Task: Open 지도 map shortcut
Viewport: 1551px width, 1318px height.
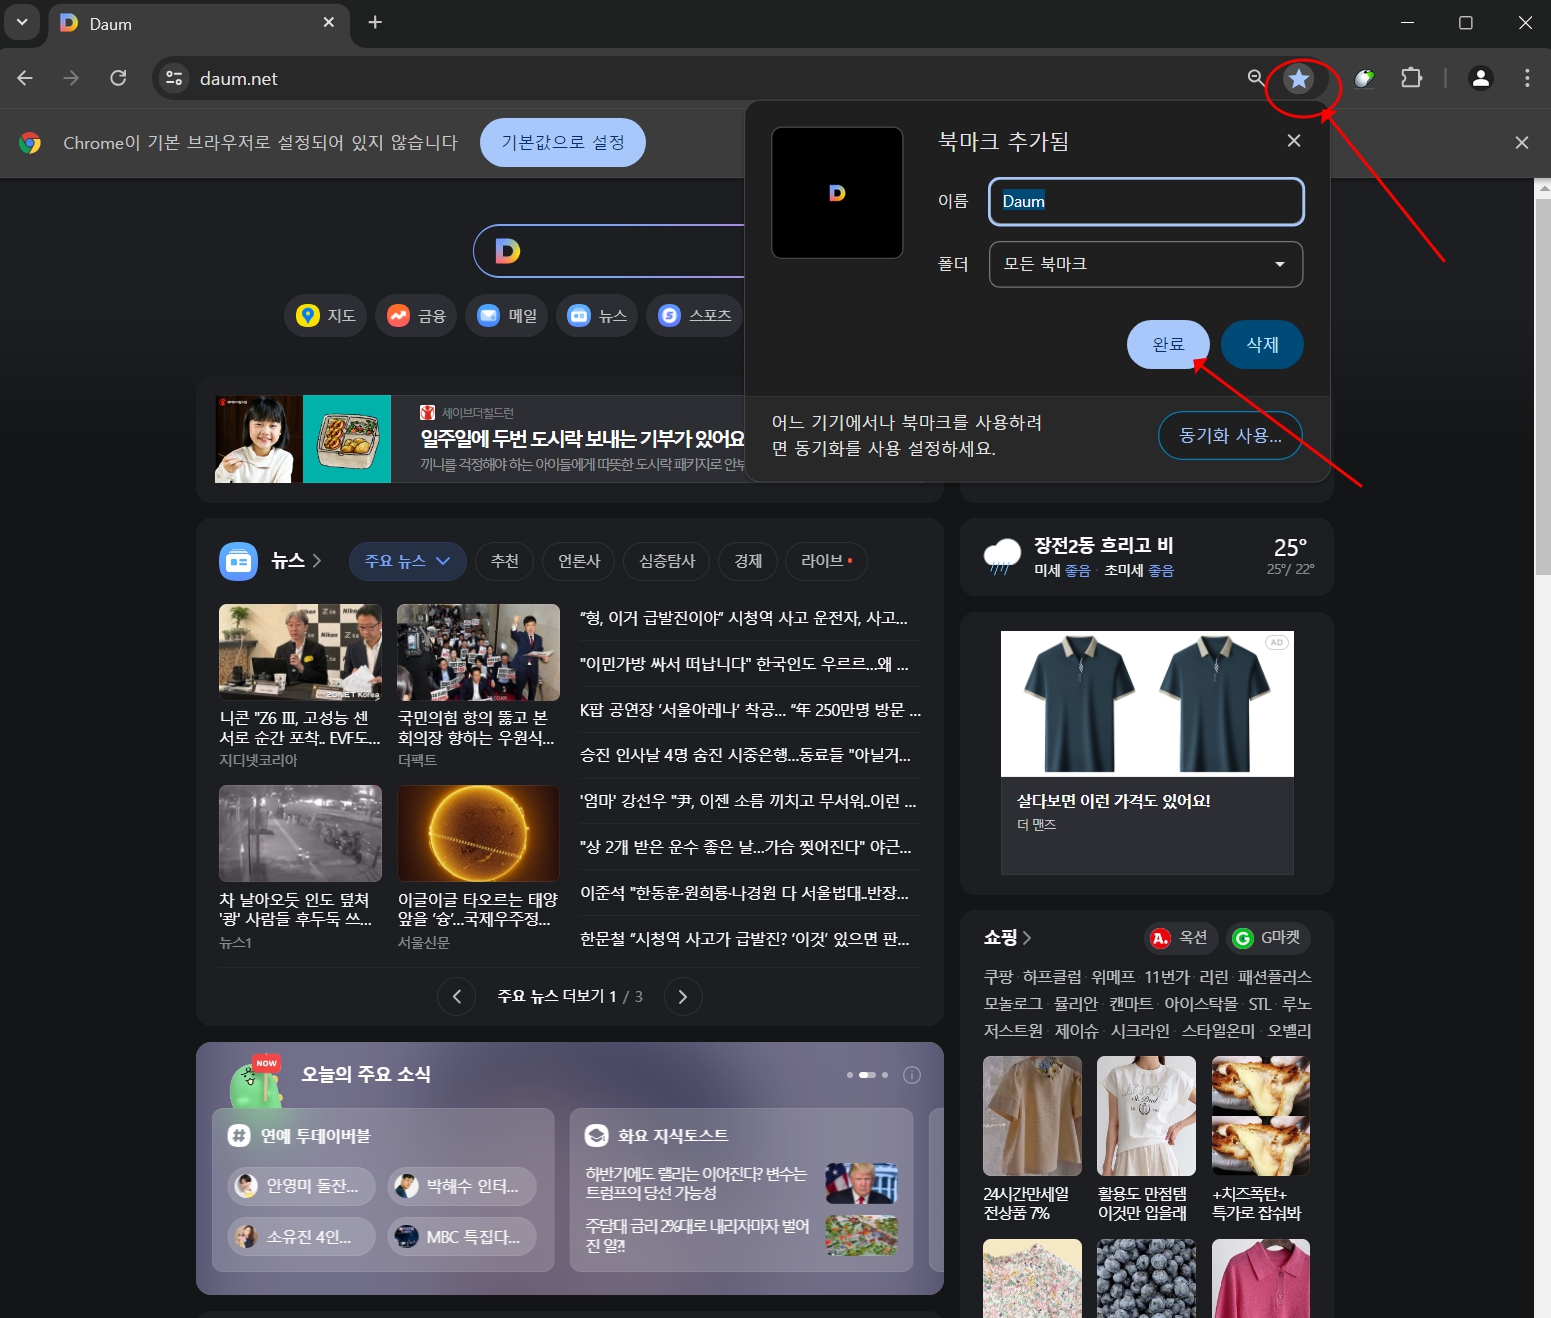Action: (x=327, y=316)
